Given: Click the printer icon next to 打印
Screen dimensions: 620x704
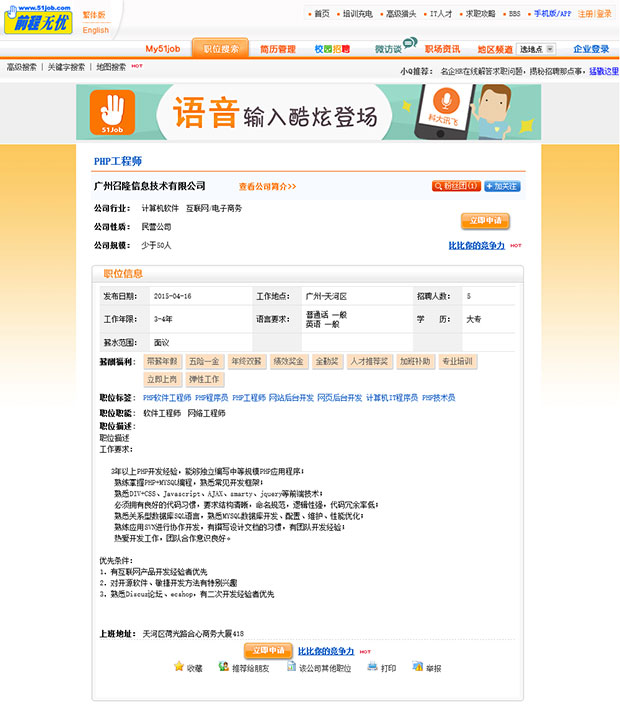Looking at the screenshot, I should tap(372, 667).
